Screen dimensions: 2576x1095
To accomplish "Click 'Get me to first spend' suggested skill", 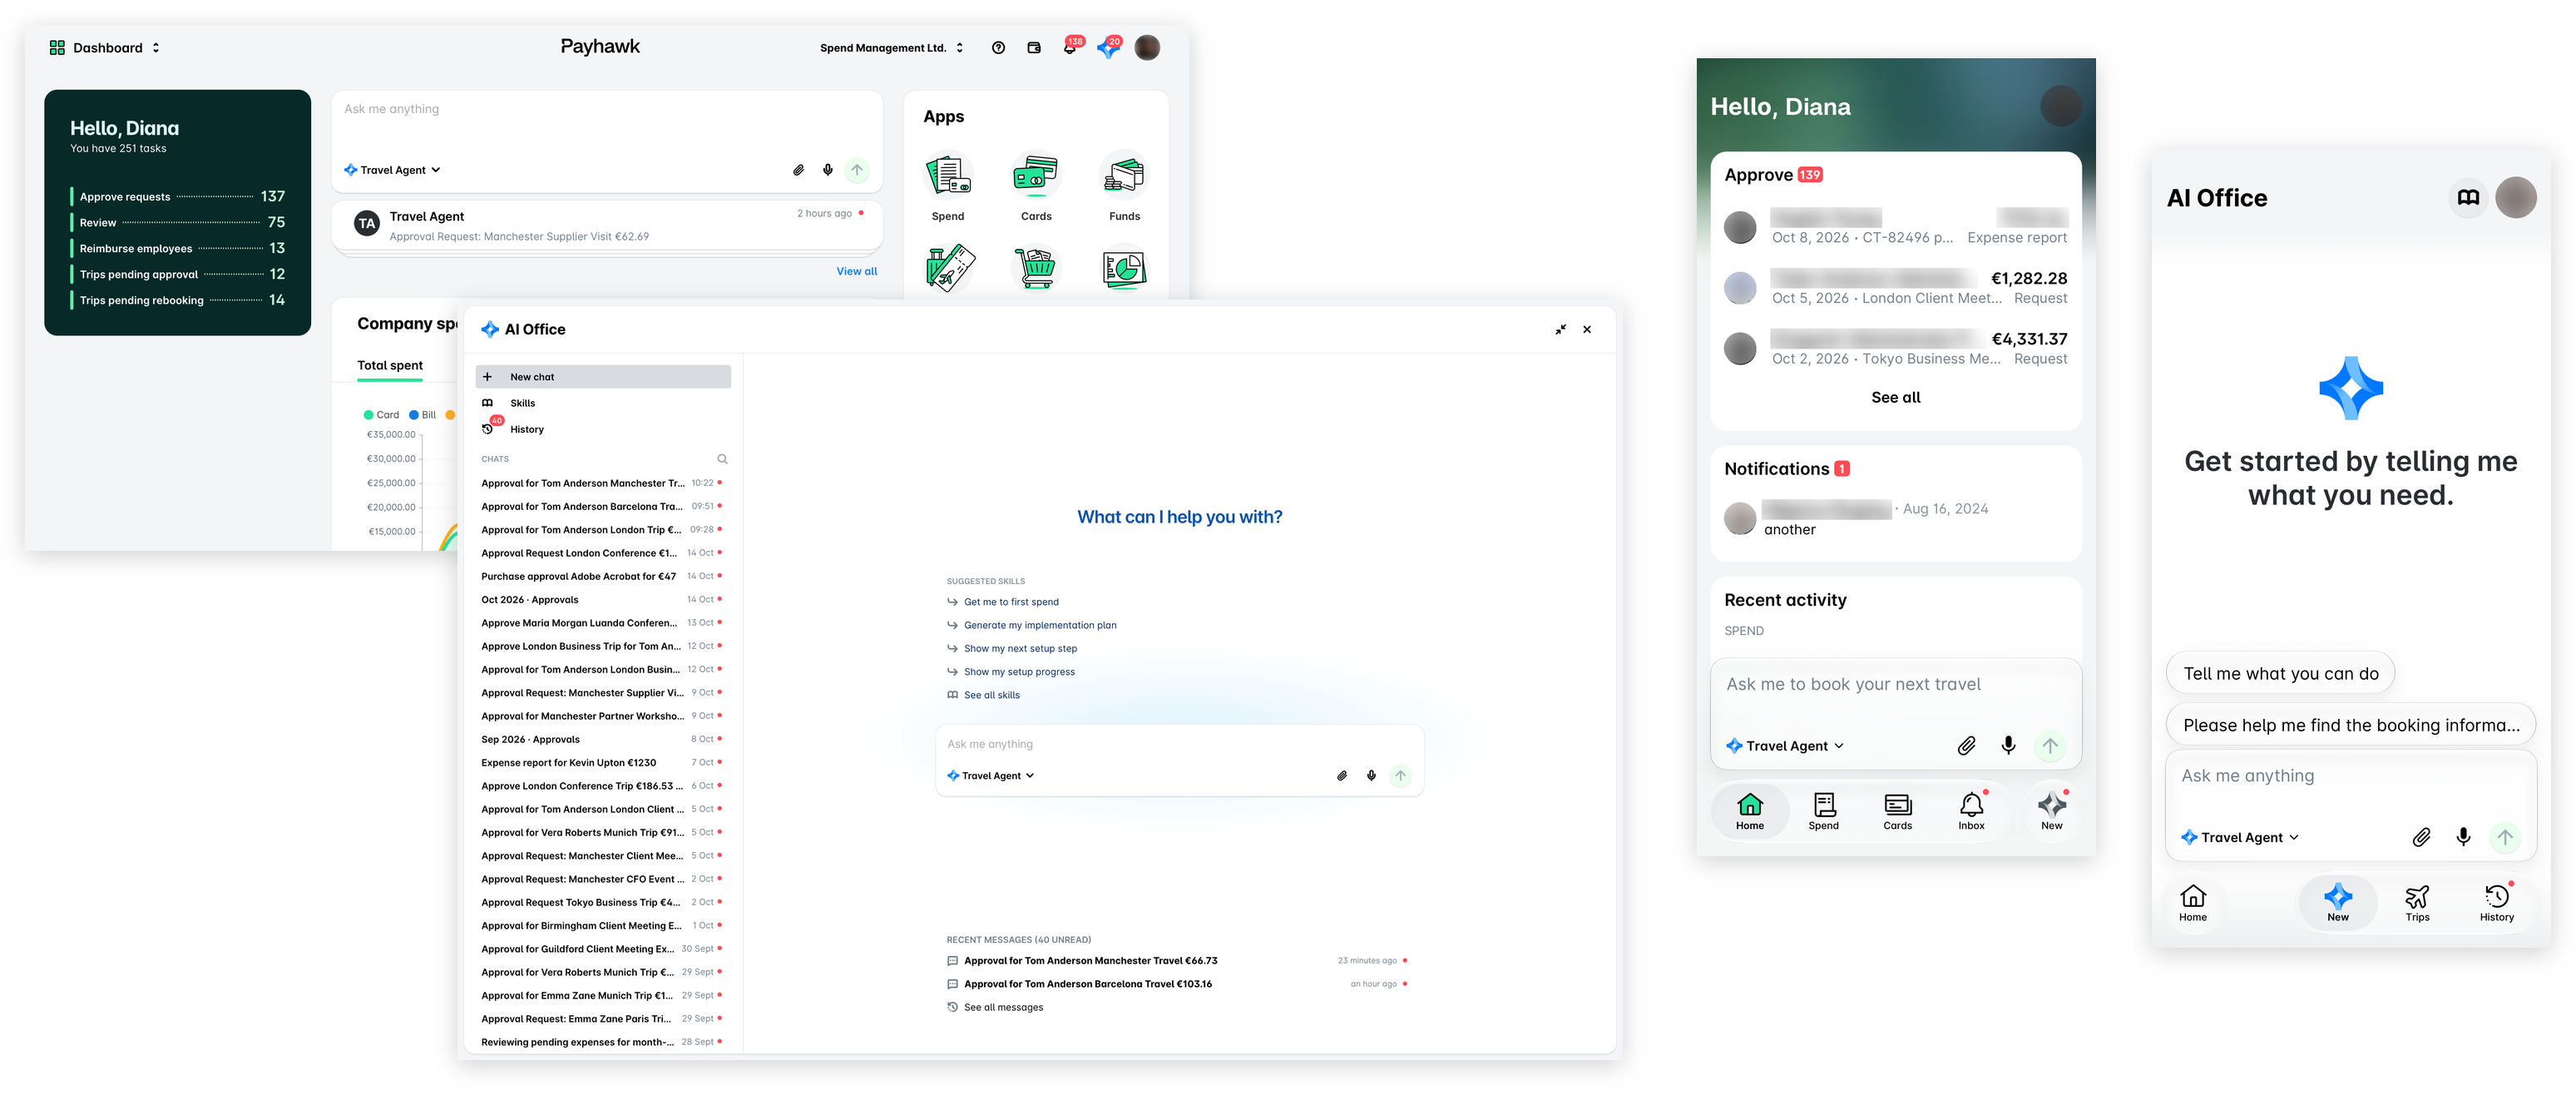I will point(1011,602).
